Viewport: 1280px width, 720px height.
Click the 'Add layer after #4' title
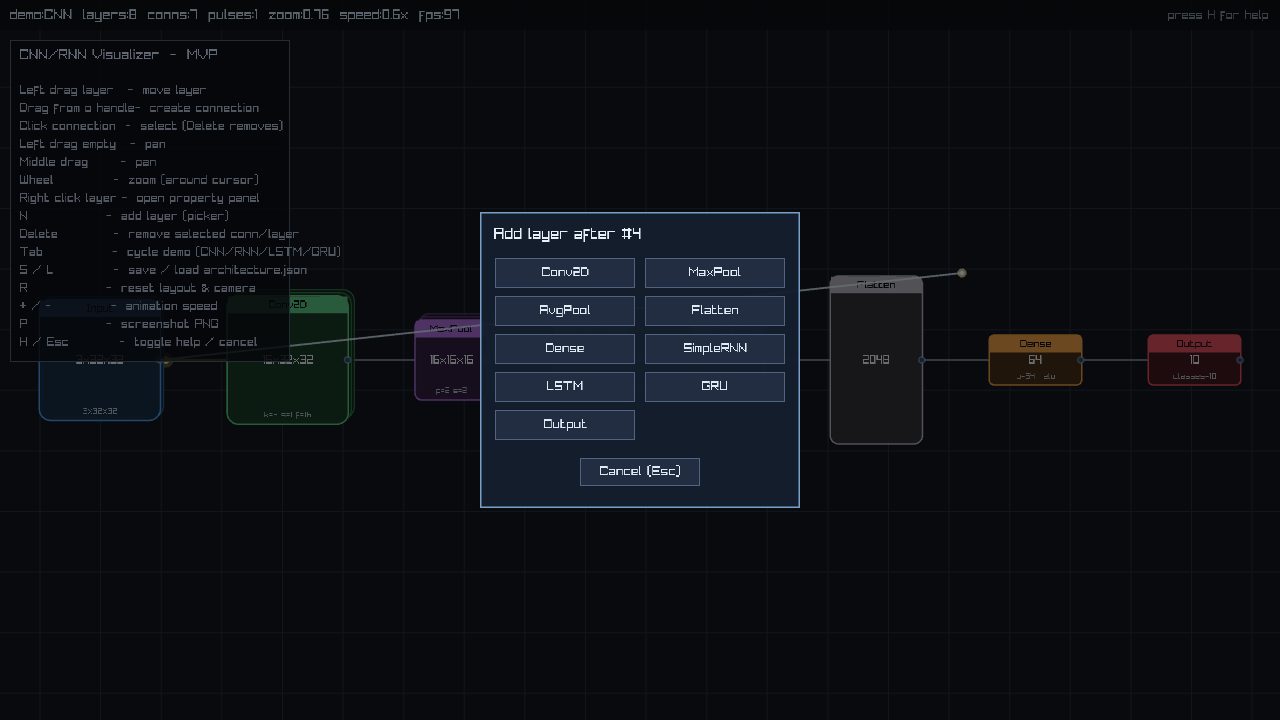(567, 234)
